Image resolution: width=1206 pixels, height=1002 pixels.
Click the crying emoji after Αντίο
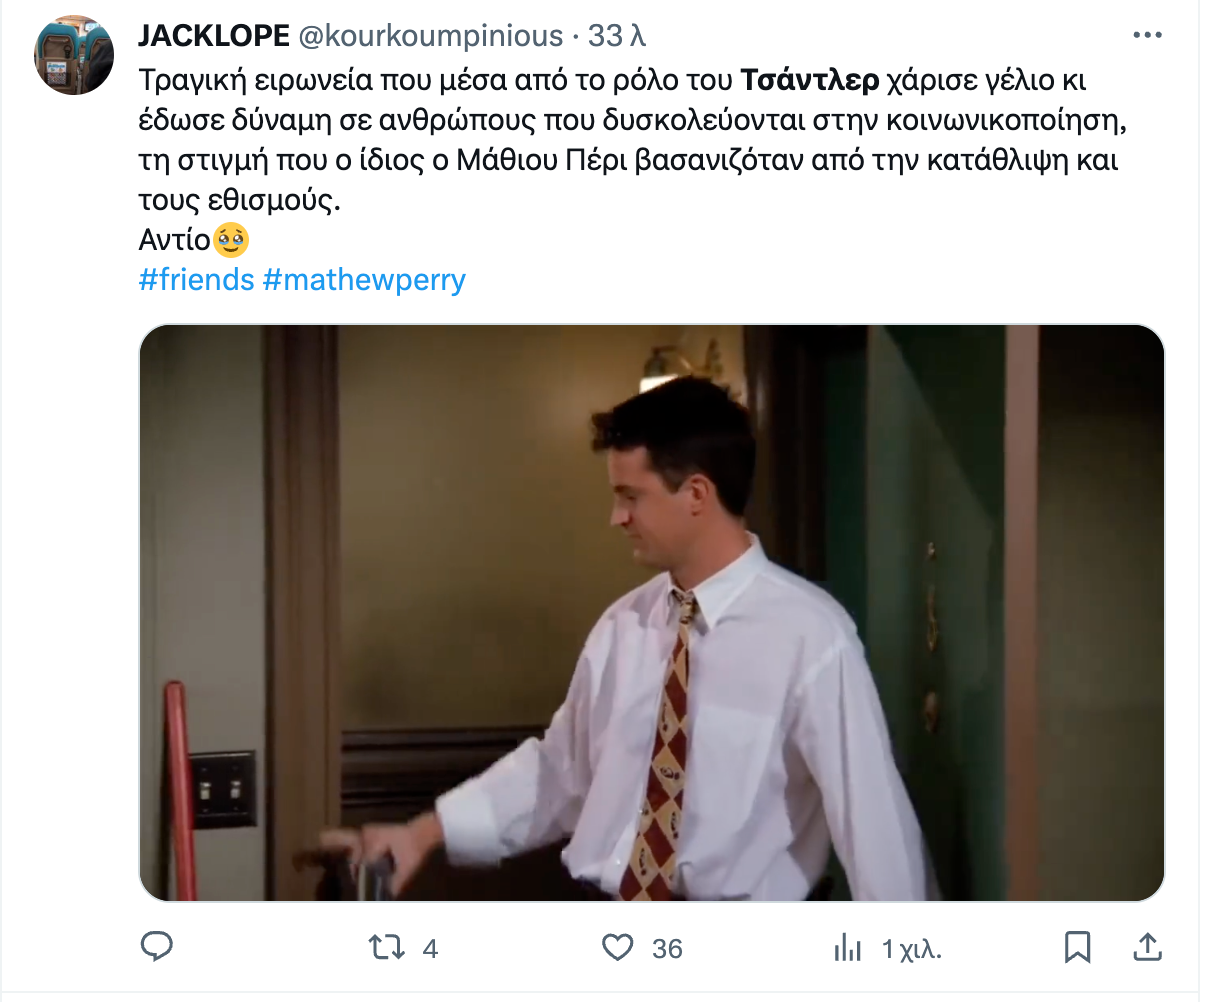coord(231,239)
